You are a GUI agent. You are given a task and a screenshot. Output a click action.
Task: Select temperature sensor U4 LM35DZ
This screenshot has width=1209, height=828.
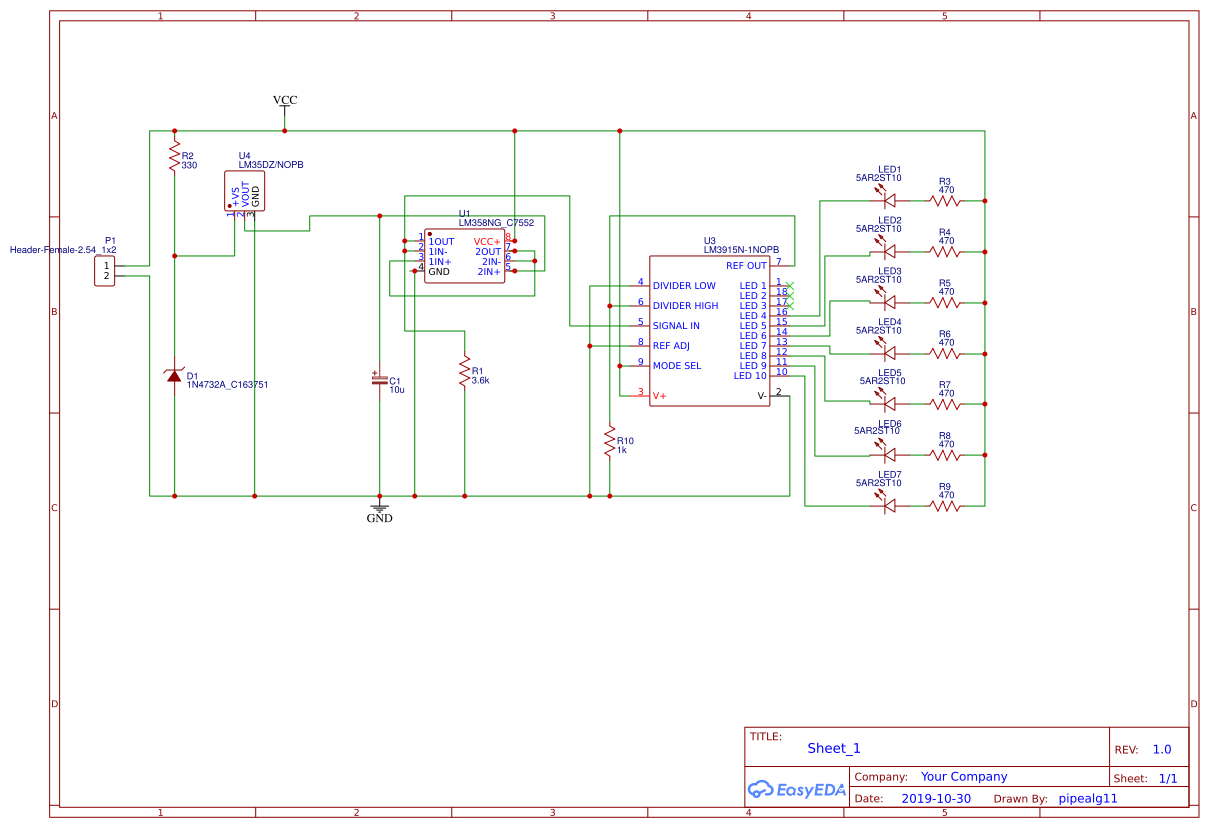tap(243, 190)
